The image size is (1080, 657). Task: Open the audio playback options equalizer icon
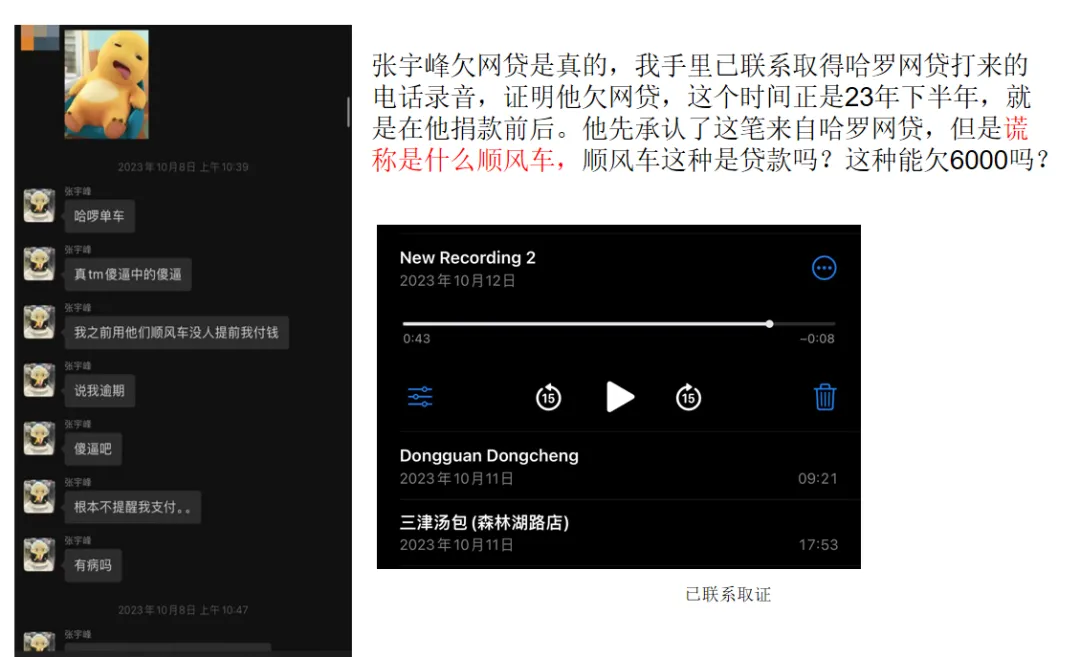tap(420, 397)
